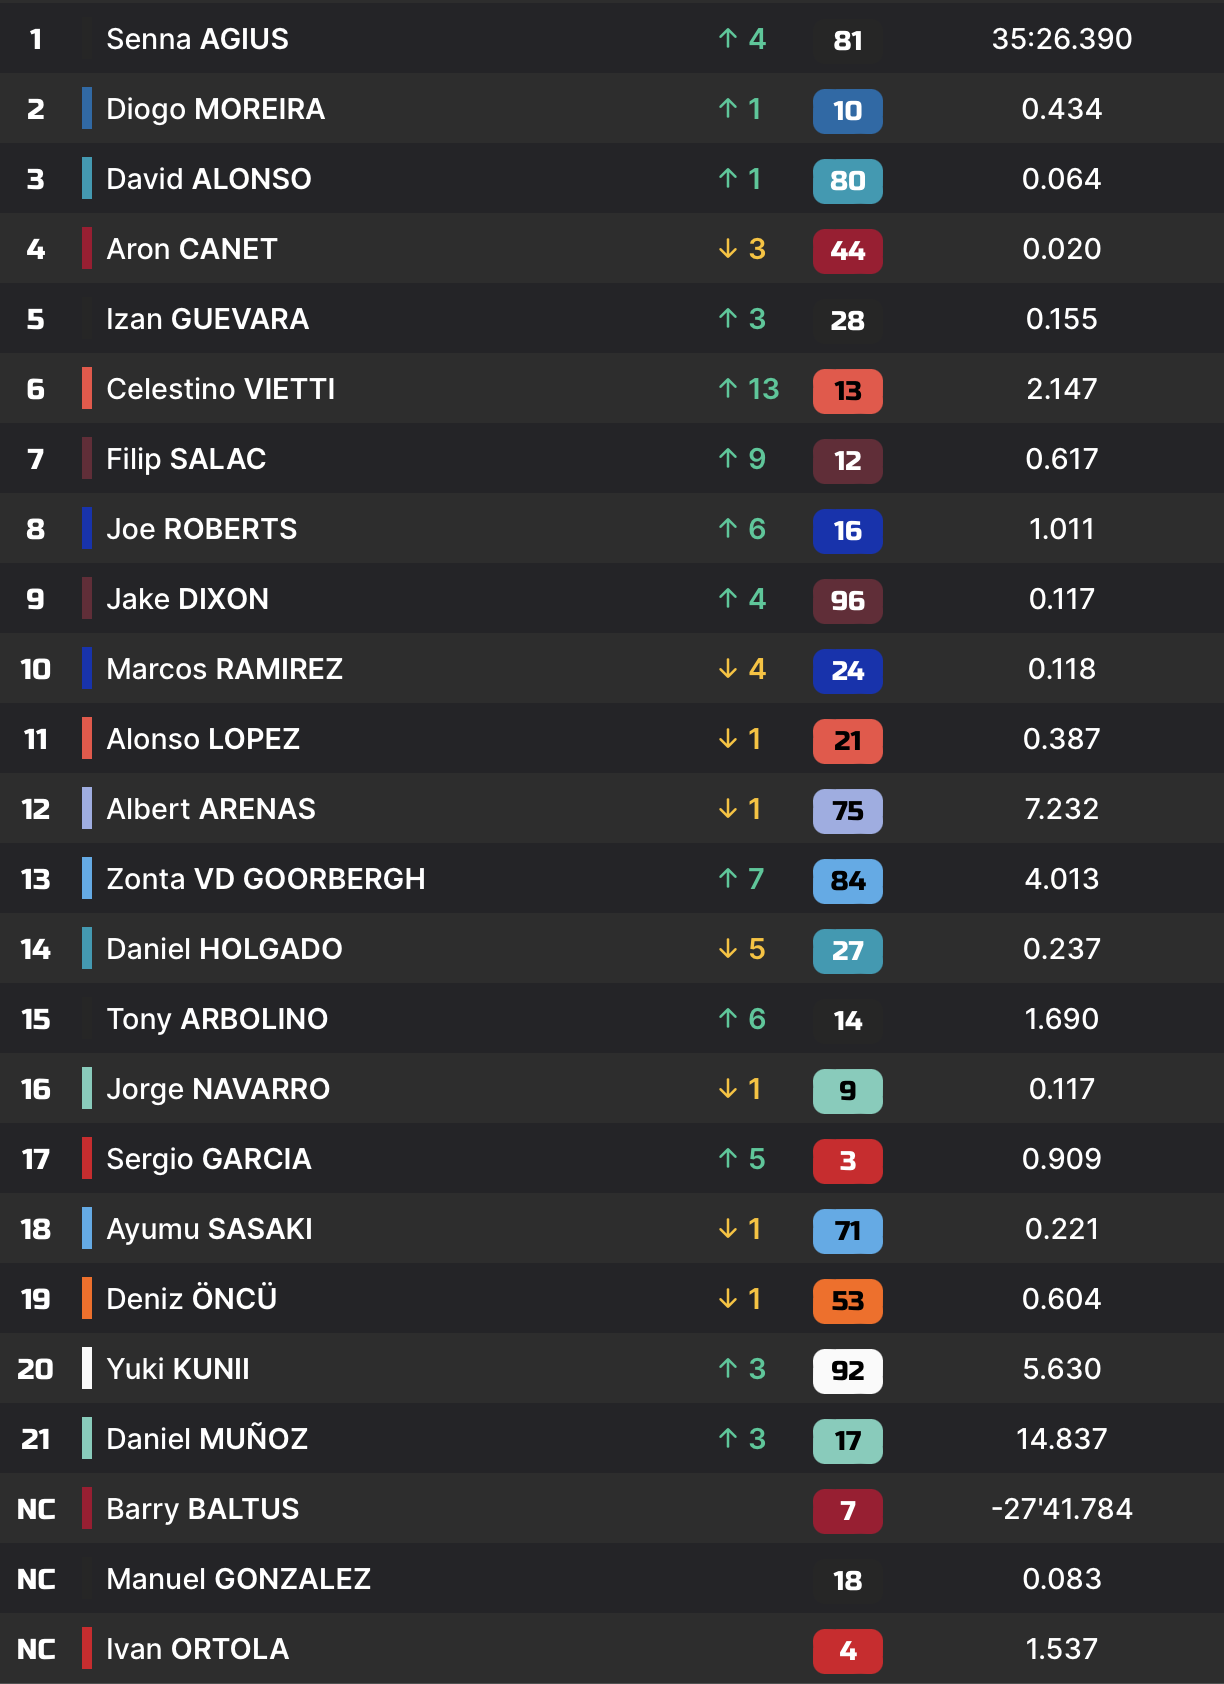Select rider name Tony ARBOLINO

pyautogui.click(x=217, y=1019)
